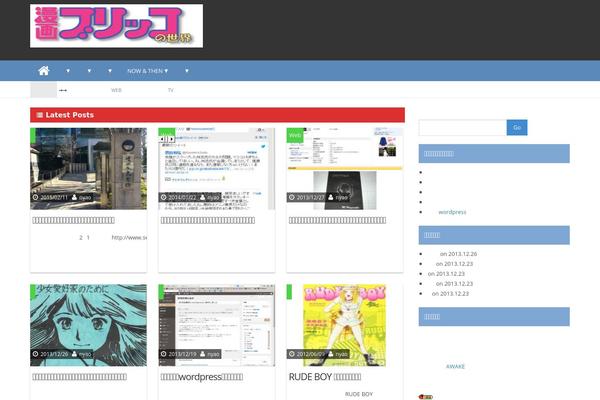
Task: Select the TV item in the secondary menu
Action: tap(171, 90)
